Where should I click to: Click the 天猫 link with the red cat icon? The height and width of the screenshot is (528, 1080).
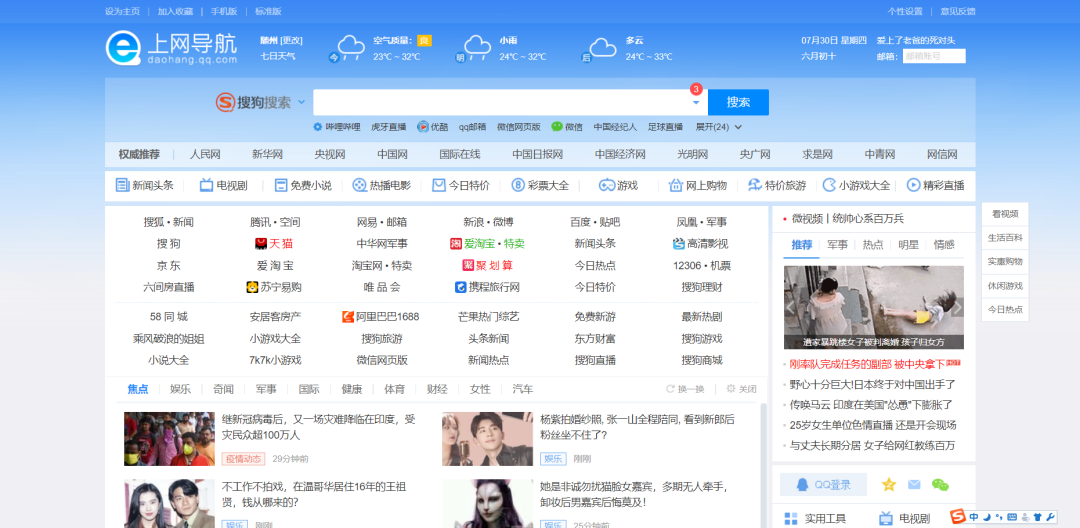pos(274,244)
